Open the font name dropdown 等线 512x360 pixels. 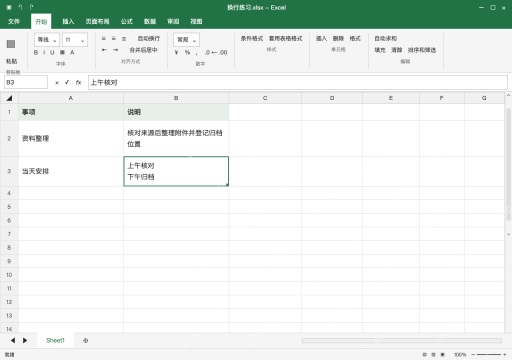click(x=47, y=40)
